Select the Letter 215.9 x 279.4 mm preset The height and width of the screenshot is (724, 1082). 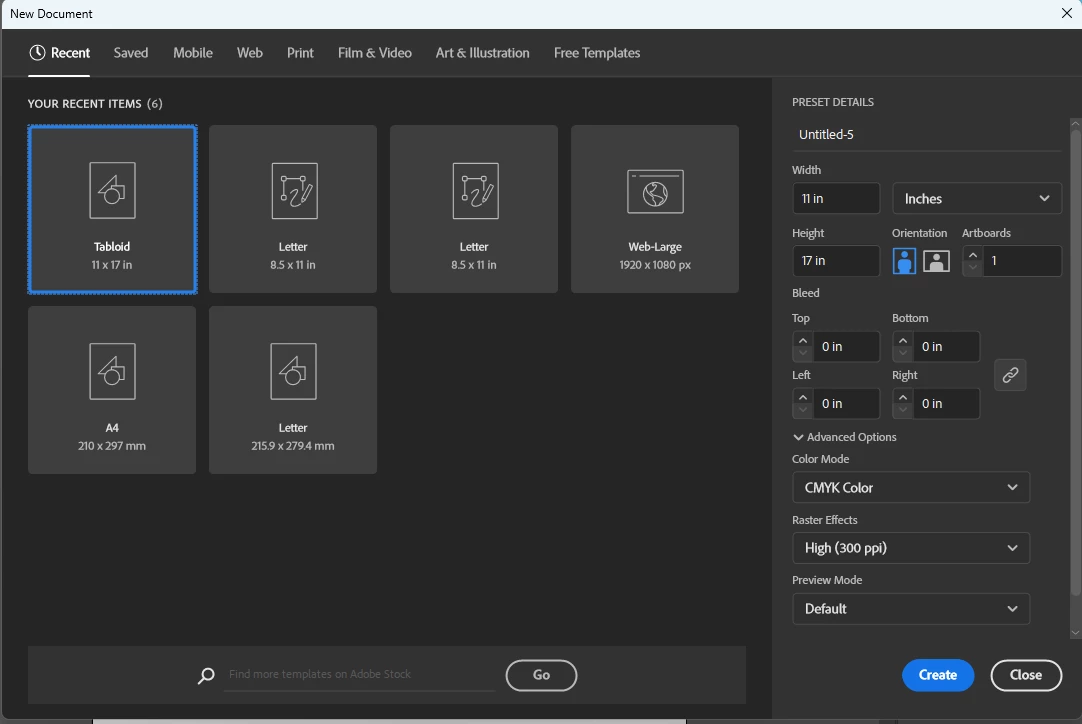pyautogui.click(x=293, y=390)
